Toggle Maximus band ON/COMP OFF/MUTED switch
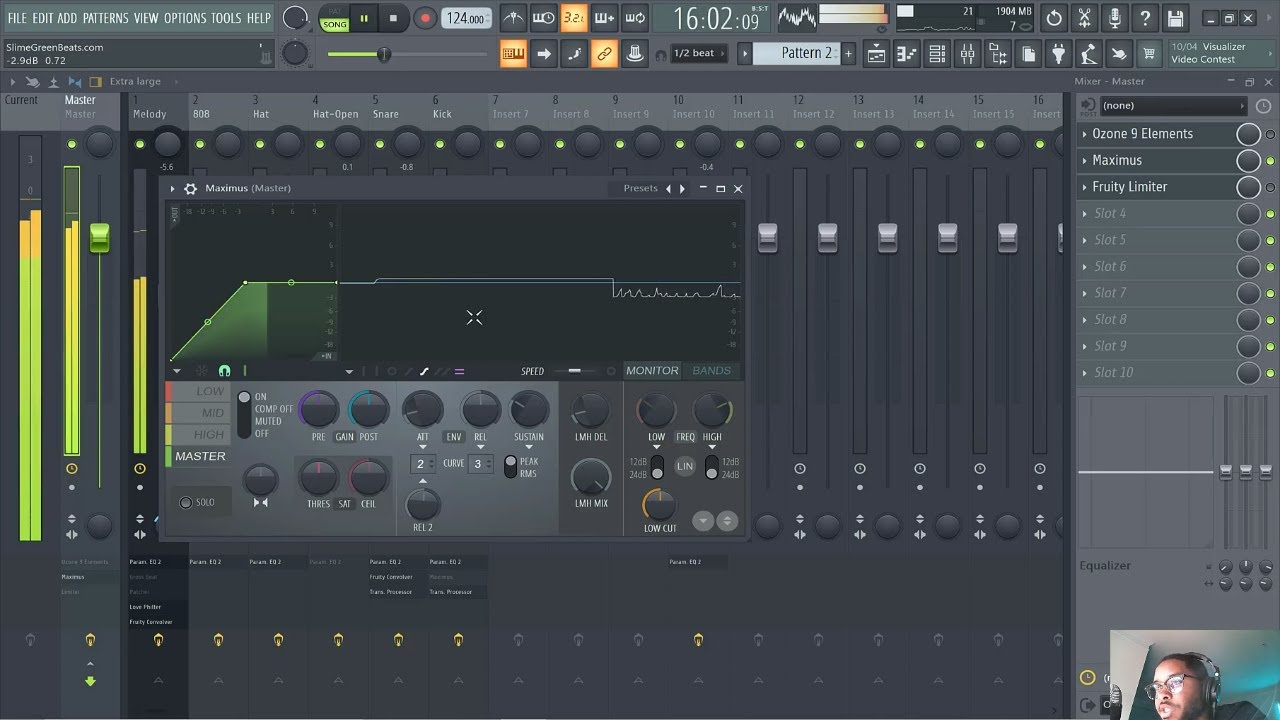This screenshot has height=720, width=1280. click(244, 414)
